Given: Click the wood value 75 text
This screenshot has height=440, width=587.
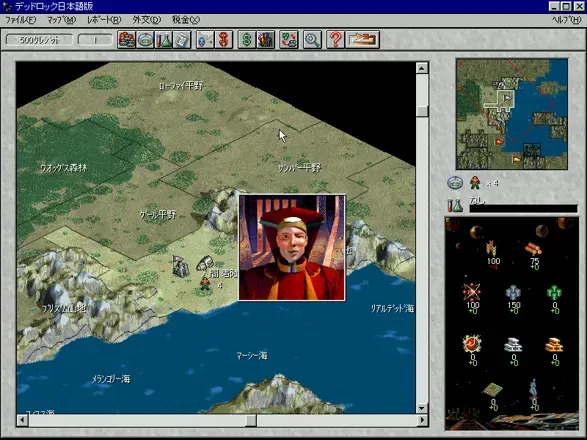Looking at the screenshot, I should point(534,261).
